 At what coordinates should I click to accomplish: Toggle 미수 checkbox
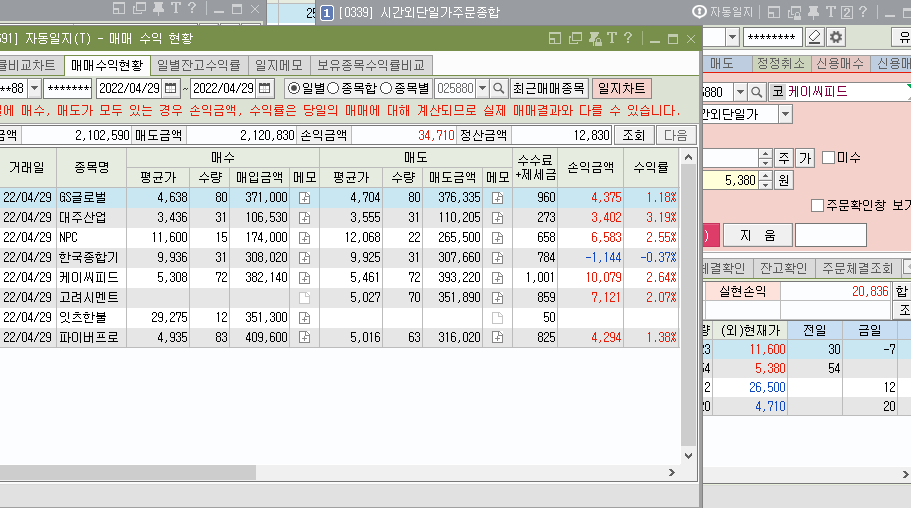[x=828, y=158]
